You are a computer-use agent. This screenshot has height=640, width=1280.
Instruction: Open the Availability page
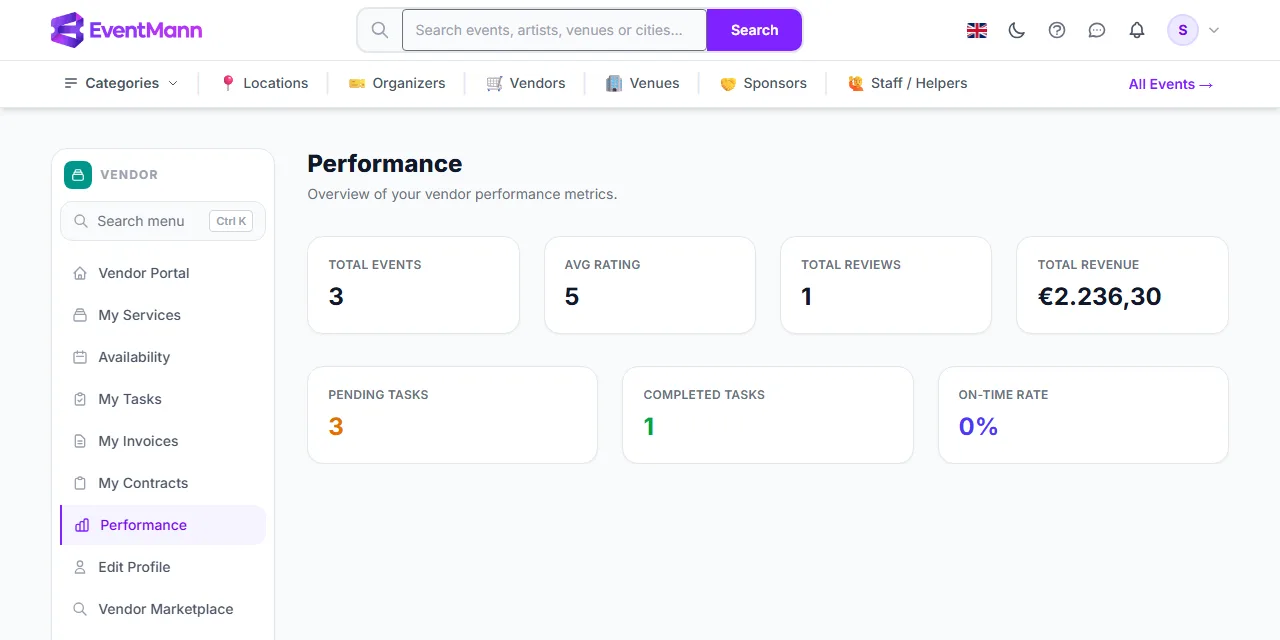(x=163, y=357)
